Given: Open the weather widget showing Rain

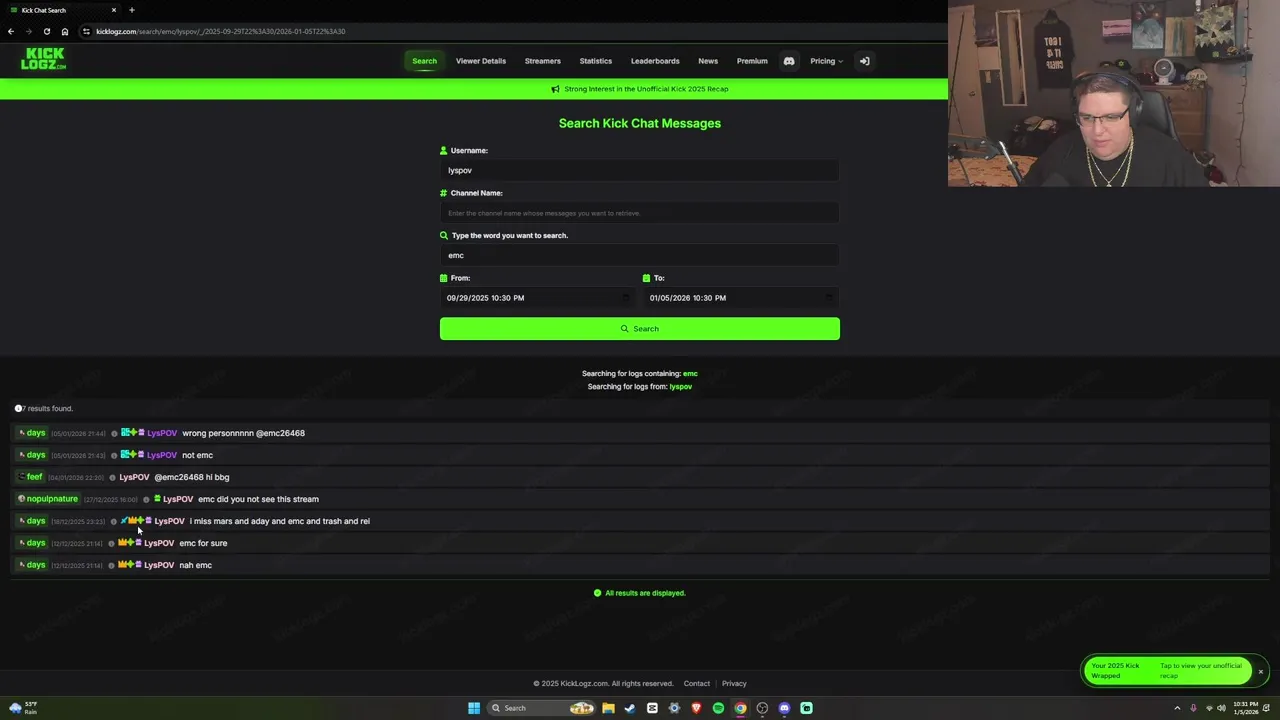Looking at the screenshot, I should [22, 708].
